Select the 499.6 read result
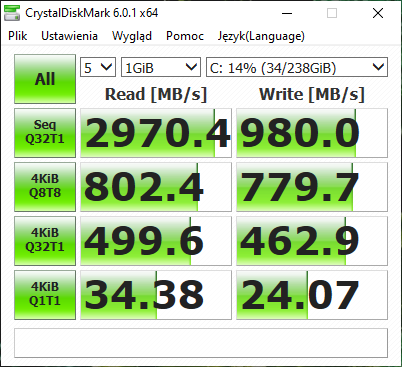 [156, 241]
